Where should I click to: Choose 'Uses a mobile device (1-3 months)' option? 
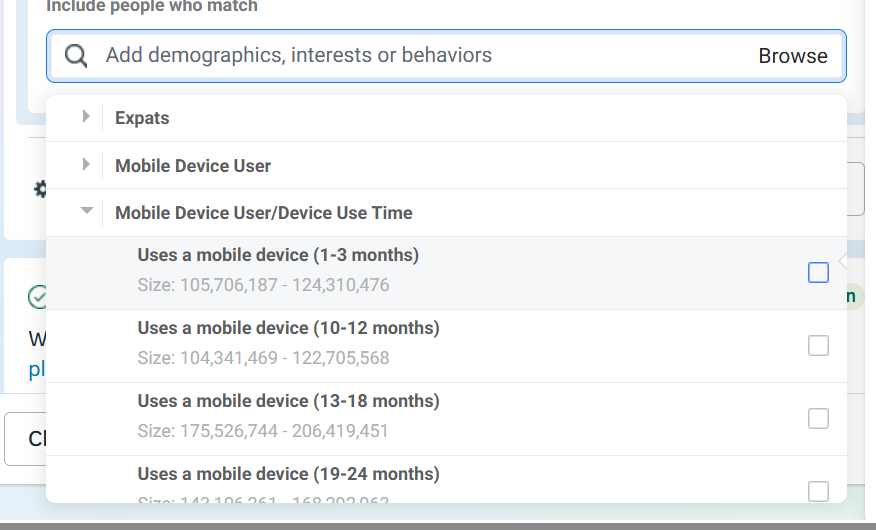pos(278,255)
